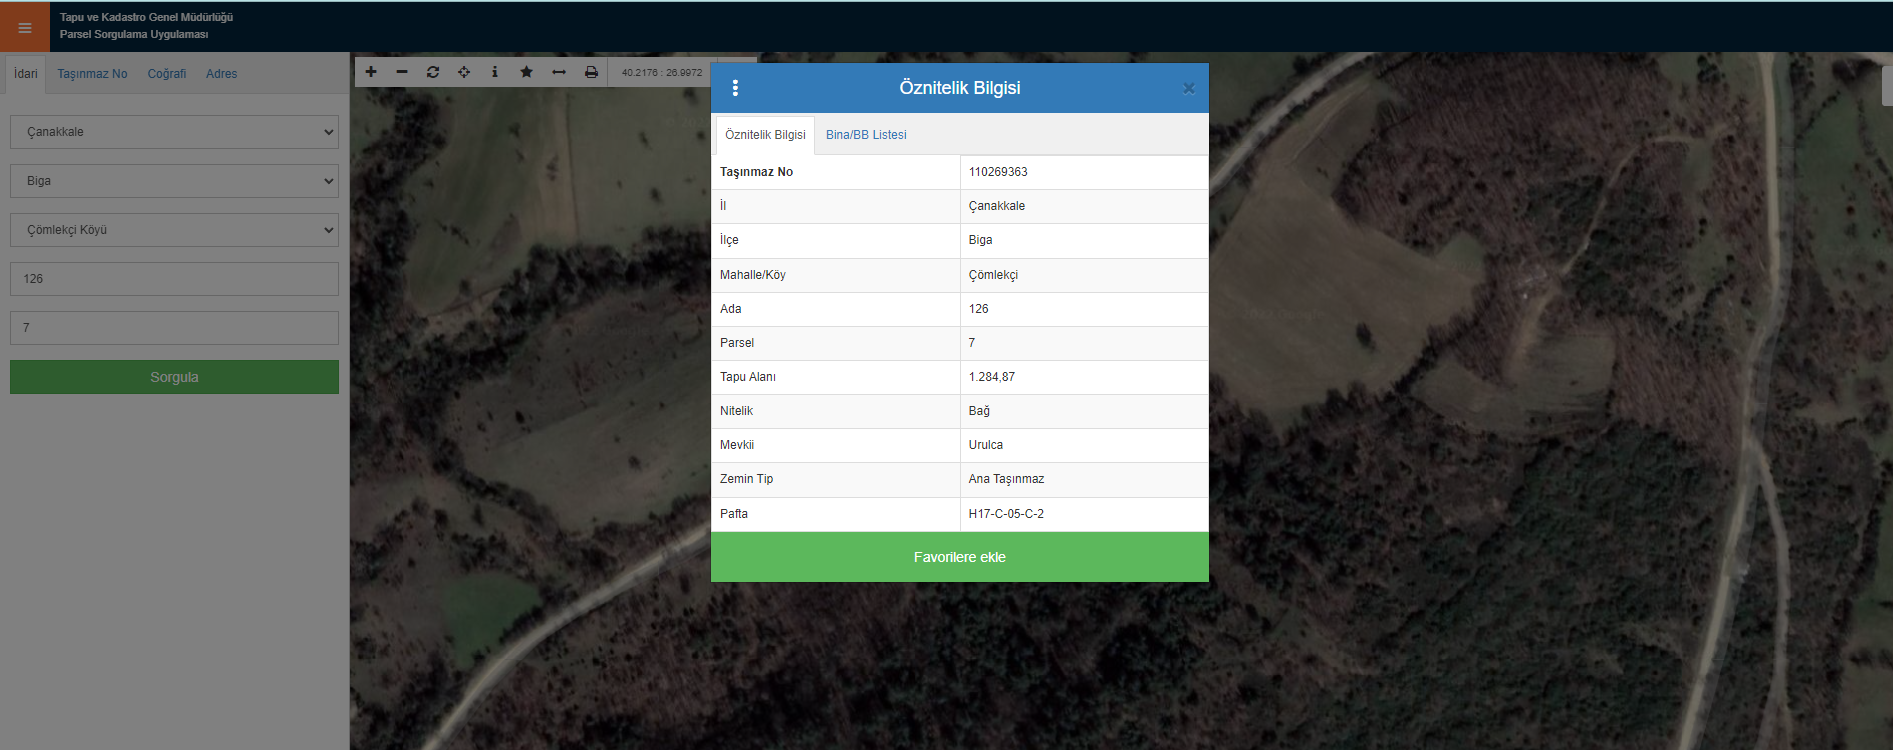
Task: Refresh the map with reload icon
Action: pyautogui.click(x=433, y=72)
